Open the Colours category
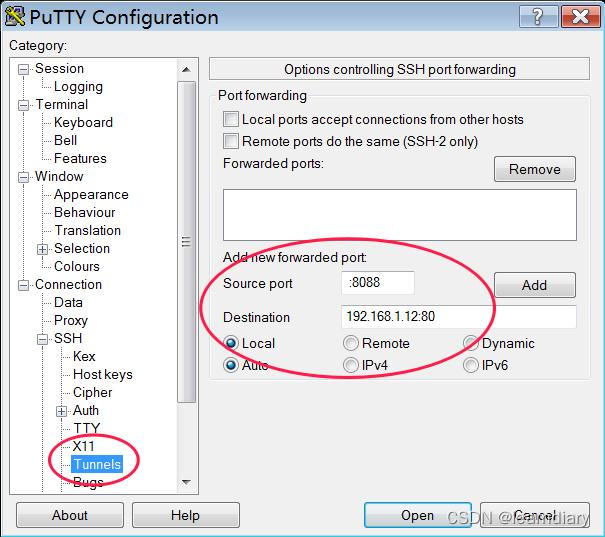This screenshot has width=605, height=537. (x=77, y=266)
